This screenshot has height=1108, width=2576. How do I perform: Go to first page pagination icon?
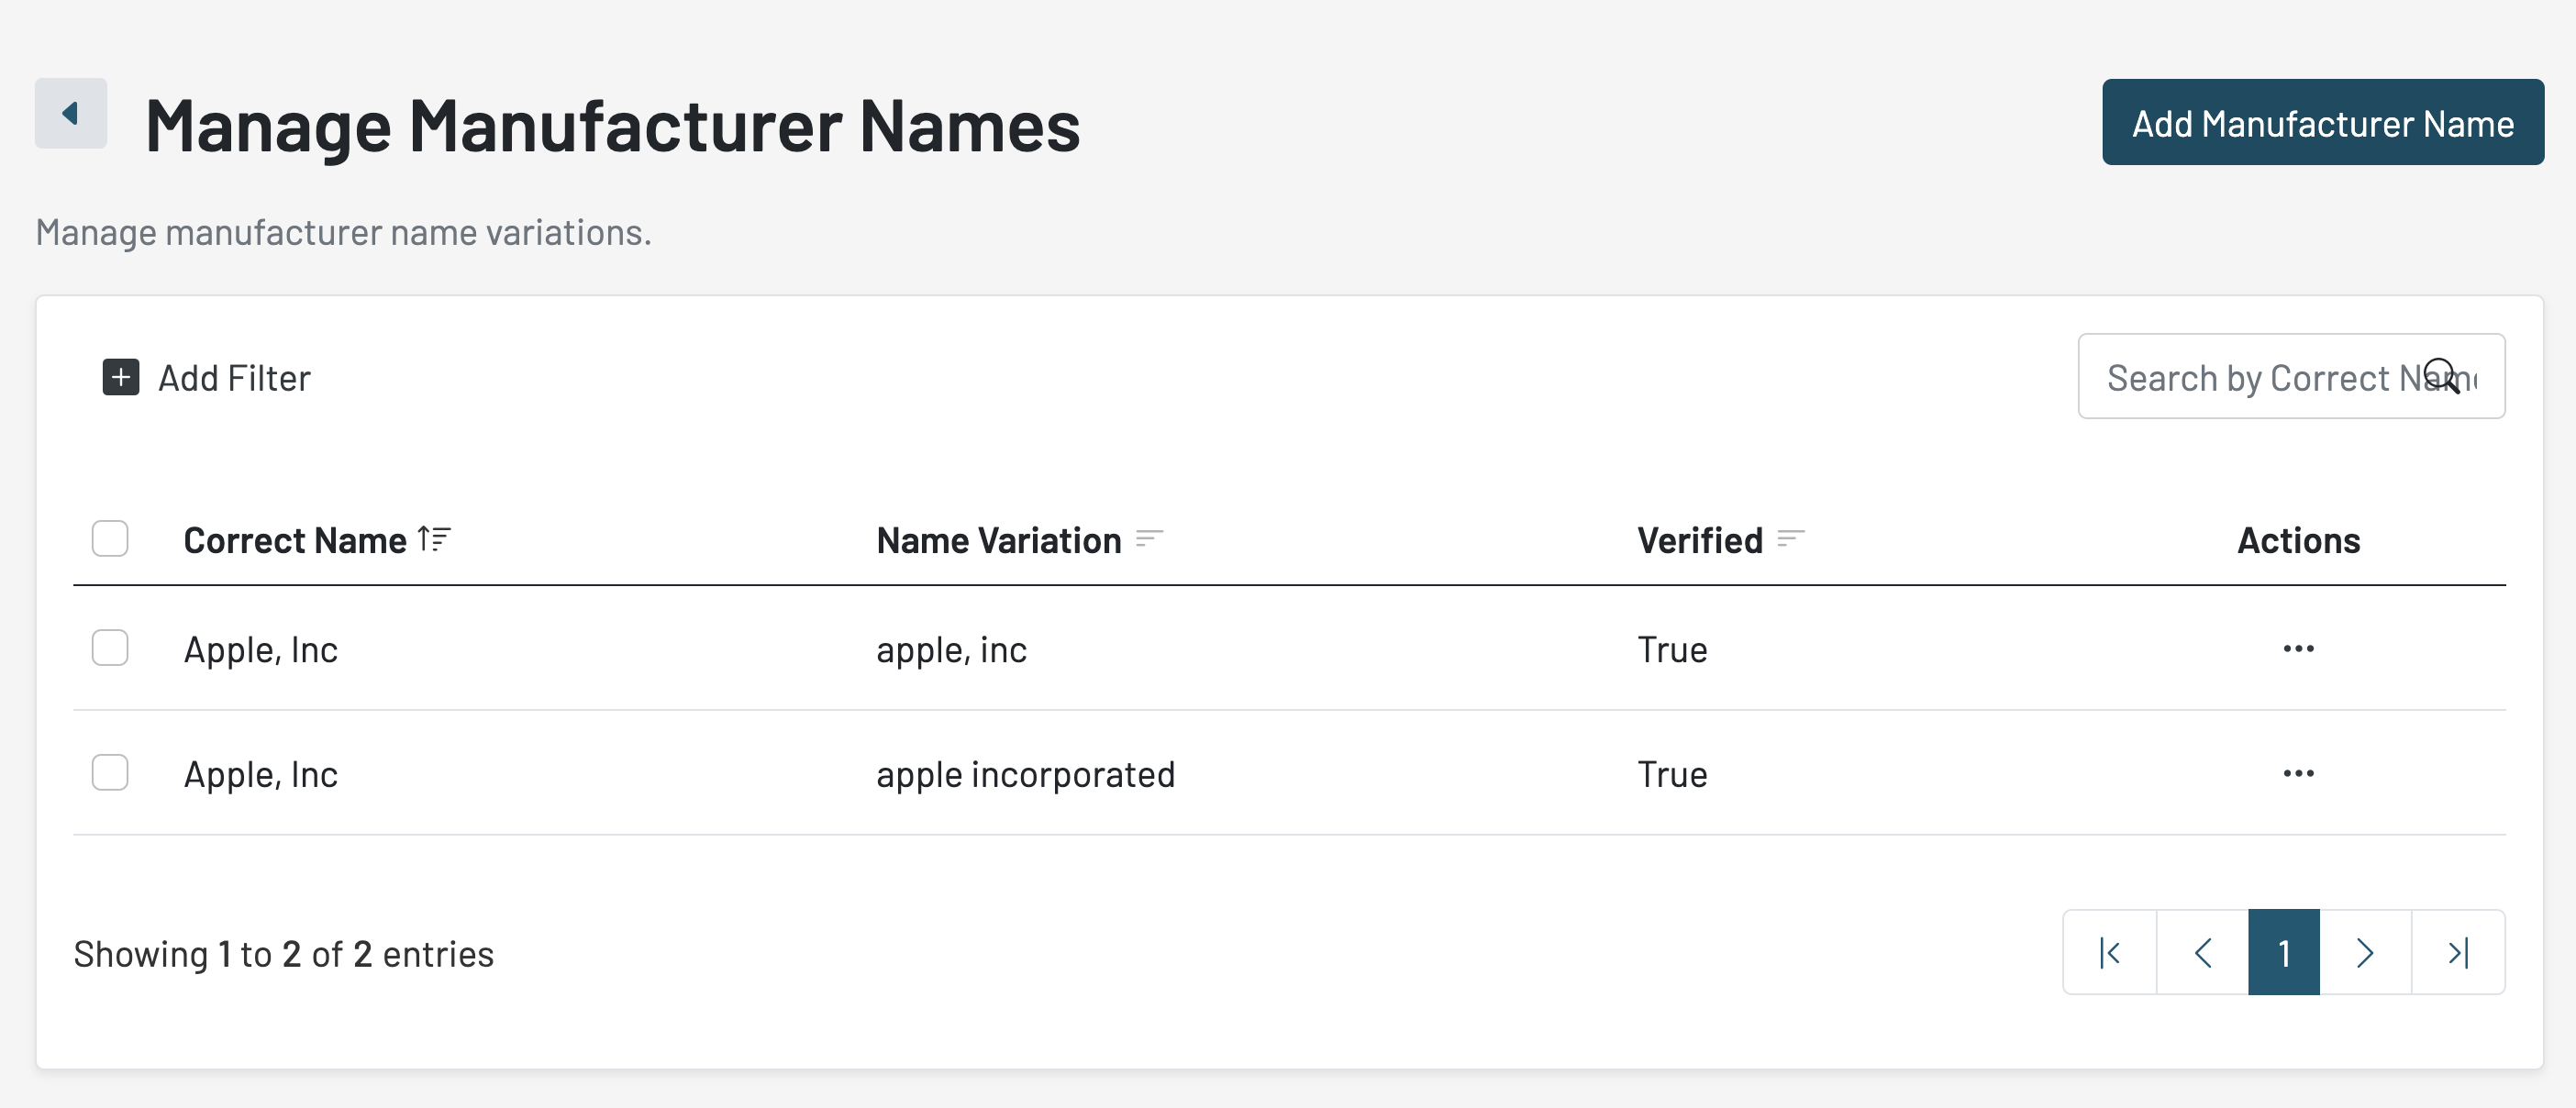click(2110, 953)
